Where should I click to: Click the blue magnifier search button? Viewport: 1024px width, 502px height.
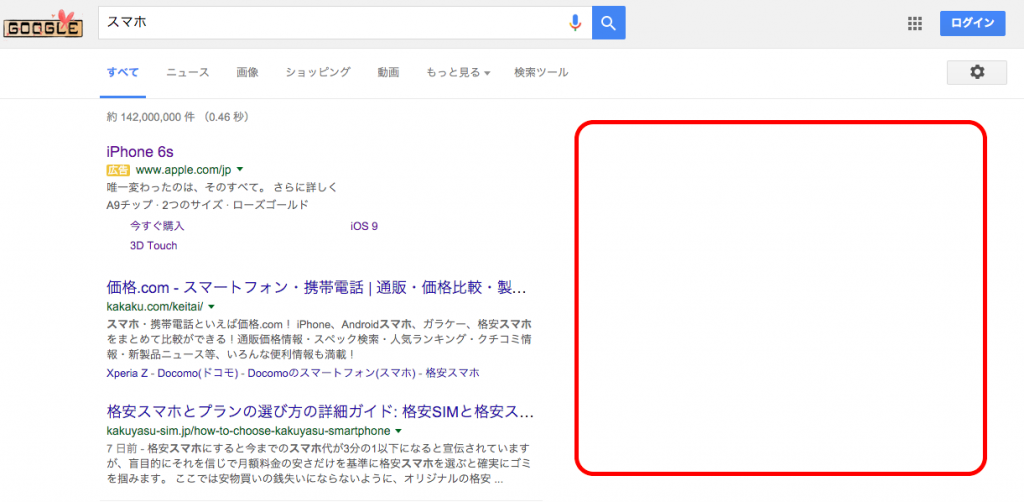(609, 23)
